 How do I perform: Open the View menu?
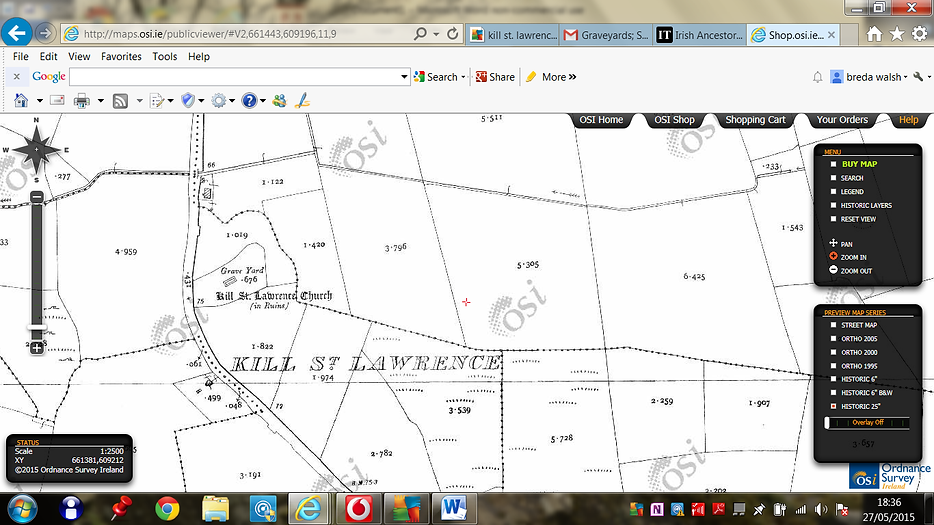click(x=79, y=57)
